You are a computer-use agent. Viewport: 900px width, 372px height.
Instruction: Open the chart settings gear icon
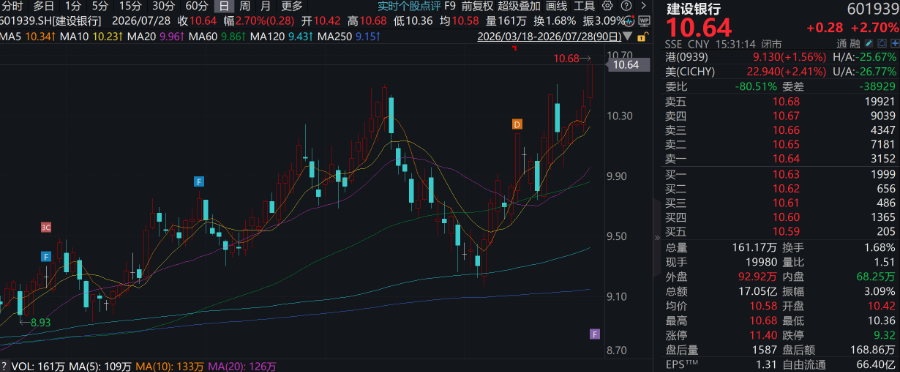click(x=608, y=7)
